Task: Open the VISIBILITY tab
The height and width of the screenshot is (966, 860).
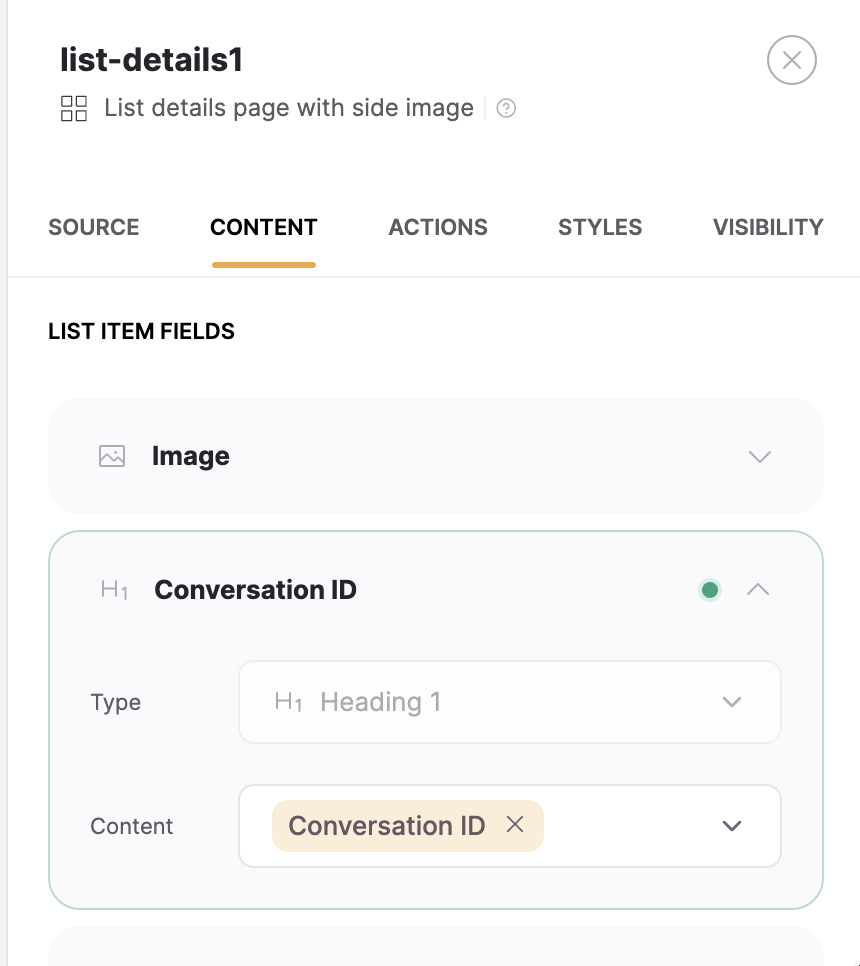Action: tap(768, 227)
